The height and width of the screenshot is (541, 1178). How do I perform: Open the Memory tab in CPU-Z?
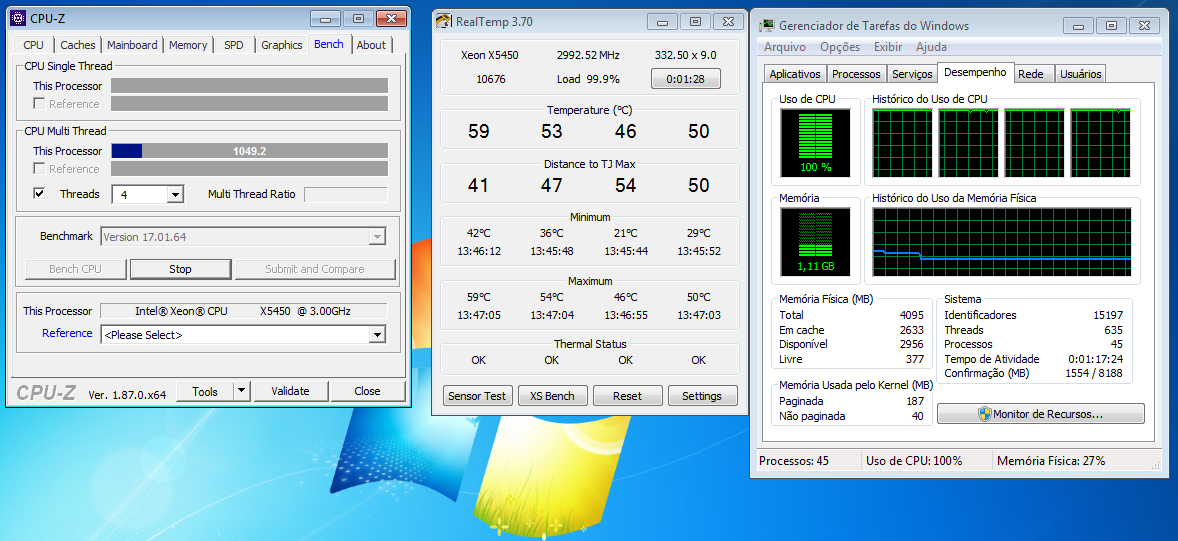point(188,45)
